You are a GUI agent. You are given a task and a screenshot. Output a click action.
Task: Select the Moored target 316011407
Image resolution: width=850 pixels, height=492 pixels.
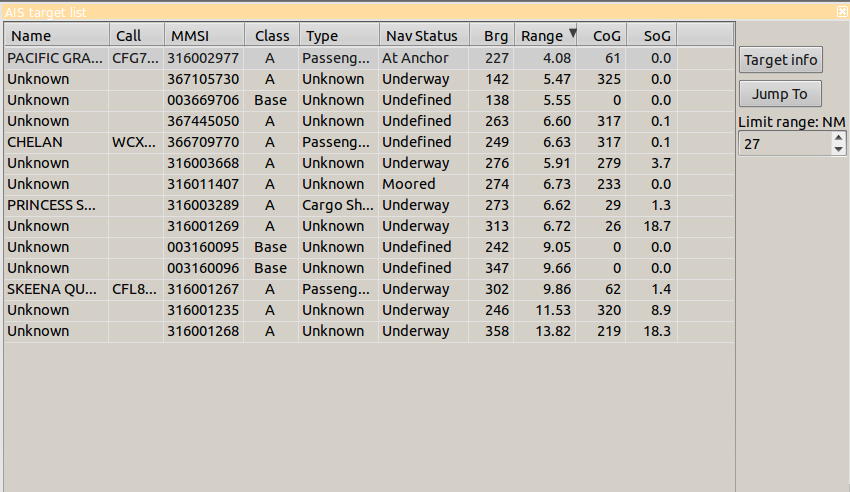(203, 184)
